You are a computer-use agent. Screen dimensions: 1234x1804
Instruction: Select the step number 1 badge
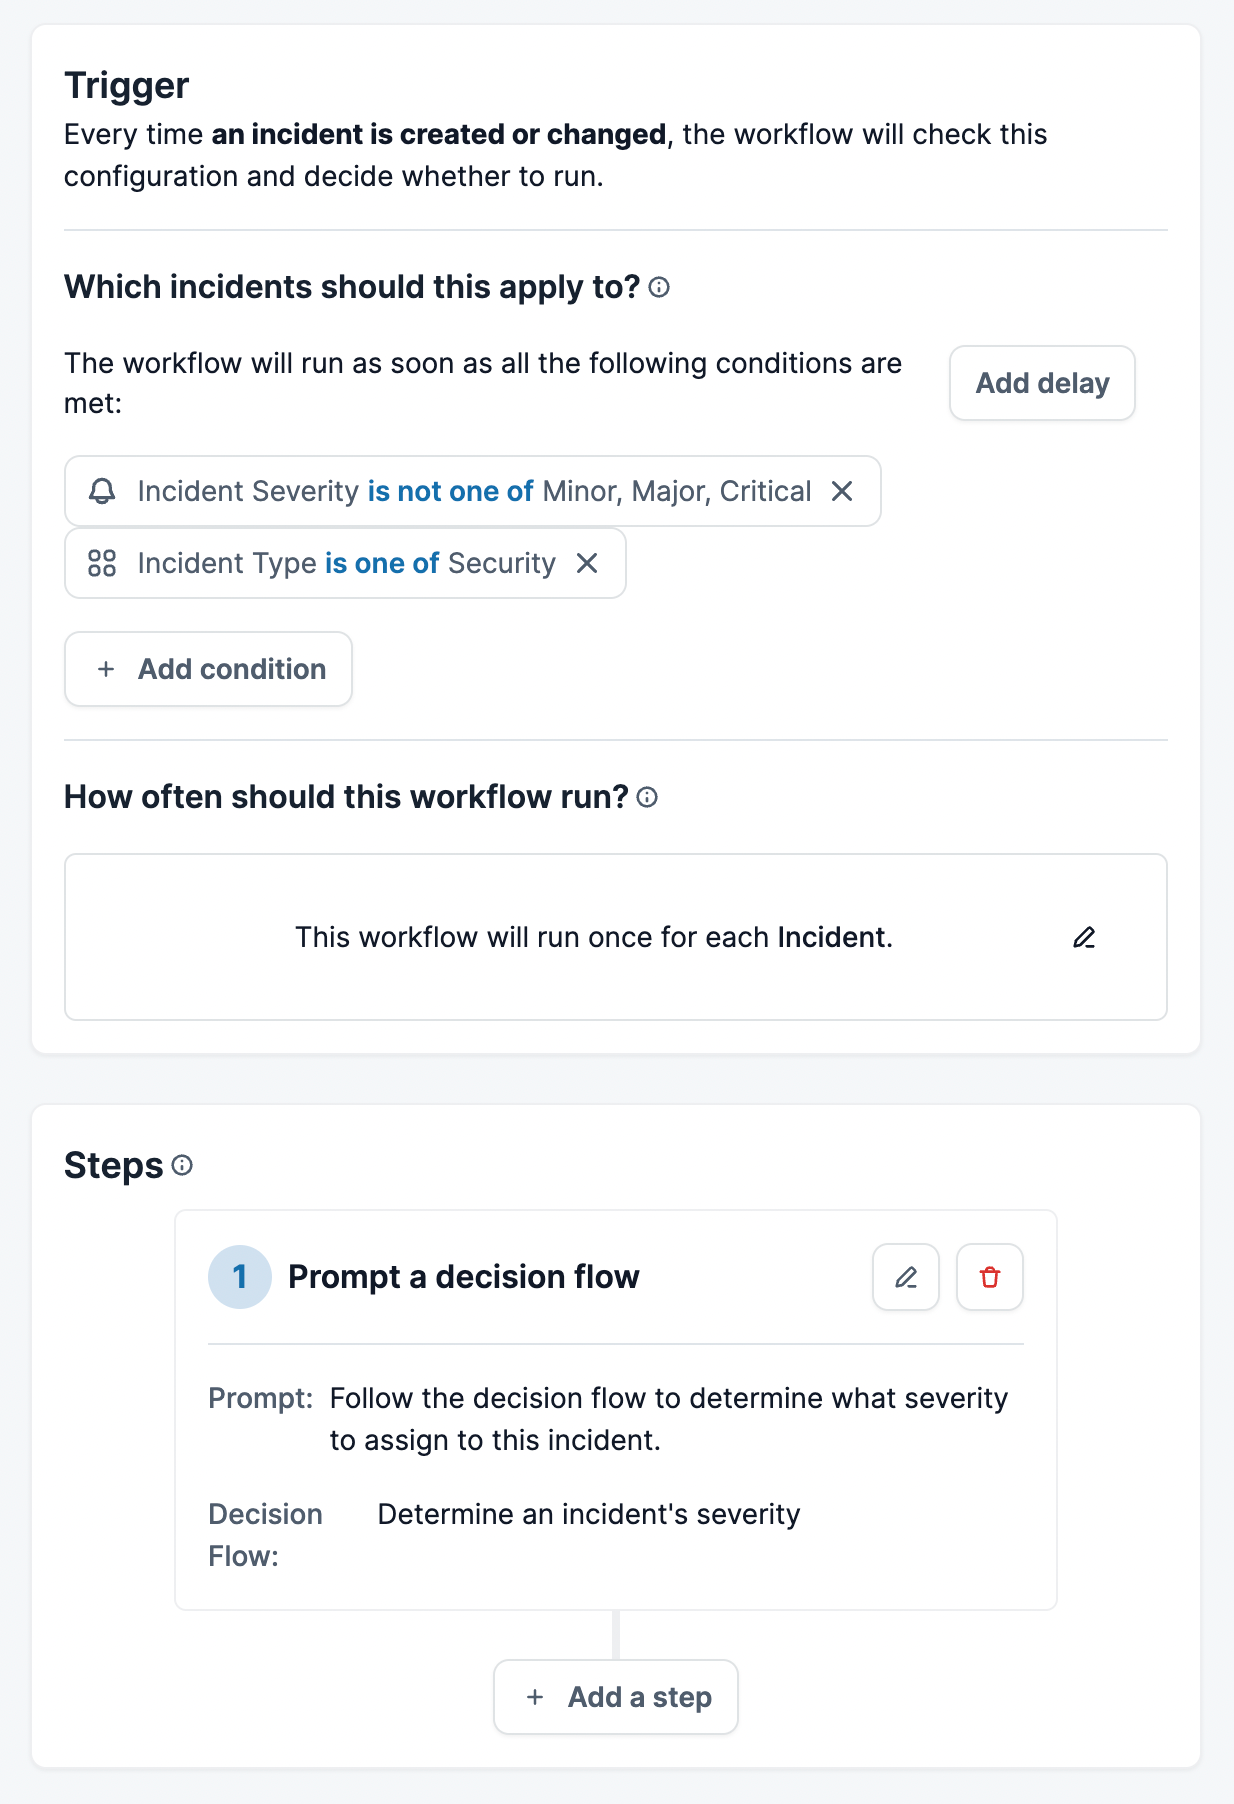point(240,1277)
